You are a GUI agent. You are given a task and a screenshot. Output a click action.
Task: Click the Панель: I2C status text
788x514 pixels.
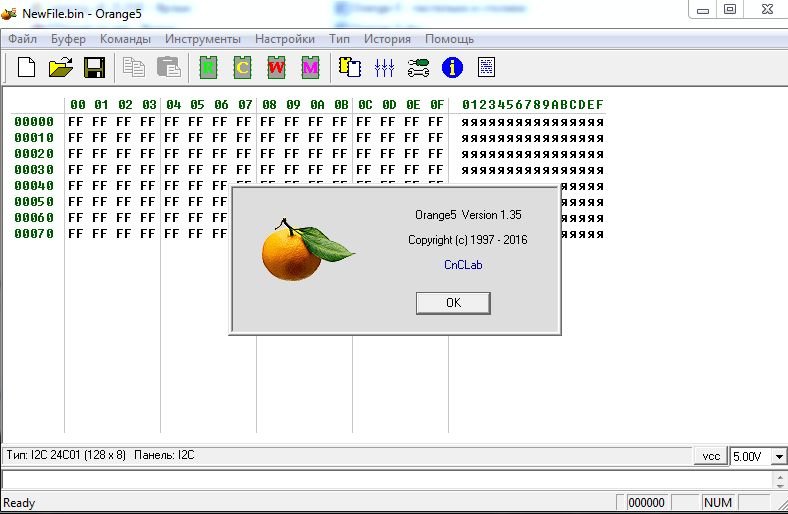[x=164, y=455]
